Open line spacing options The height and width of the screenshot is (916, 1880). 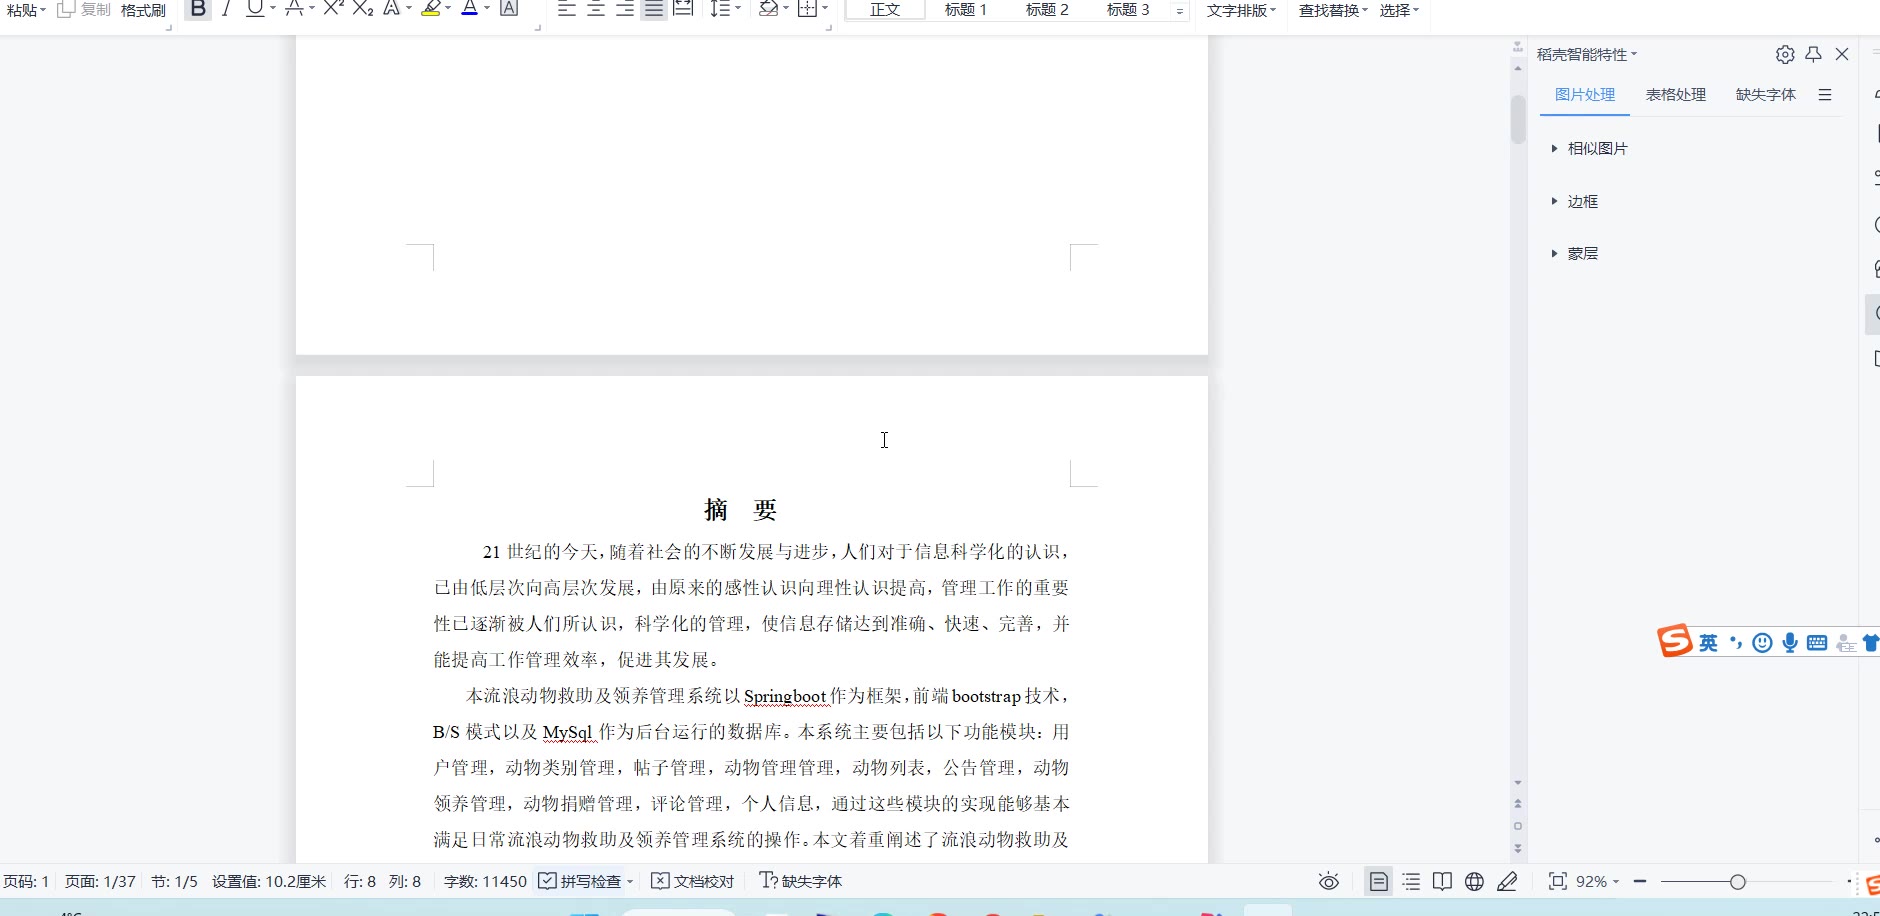[720, 9]
